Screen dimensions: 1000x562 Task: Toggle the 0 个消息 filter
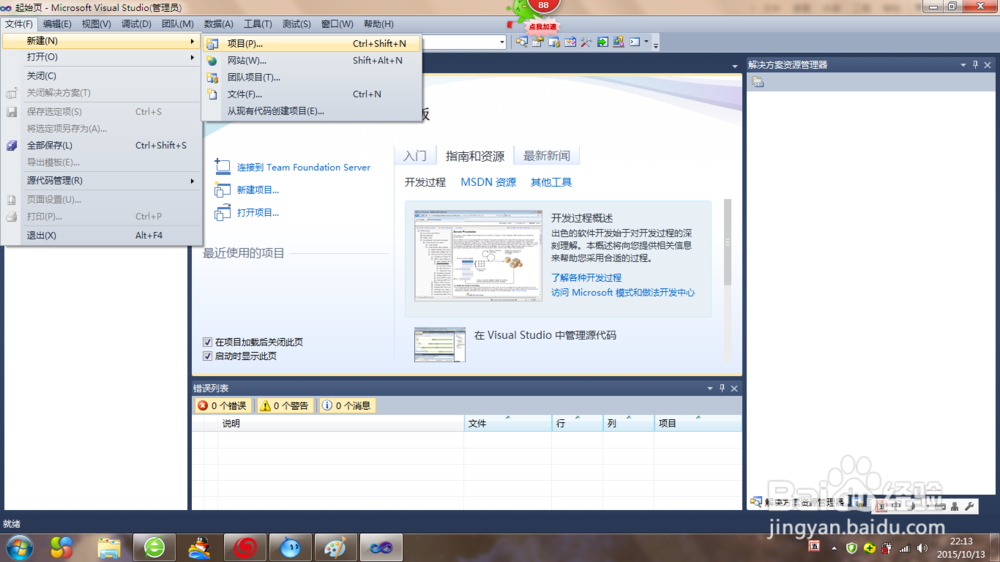point(347,406)
